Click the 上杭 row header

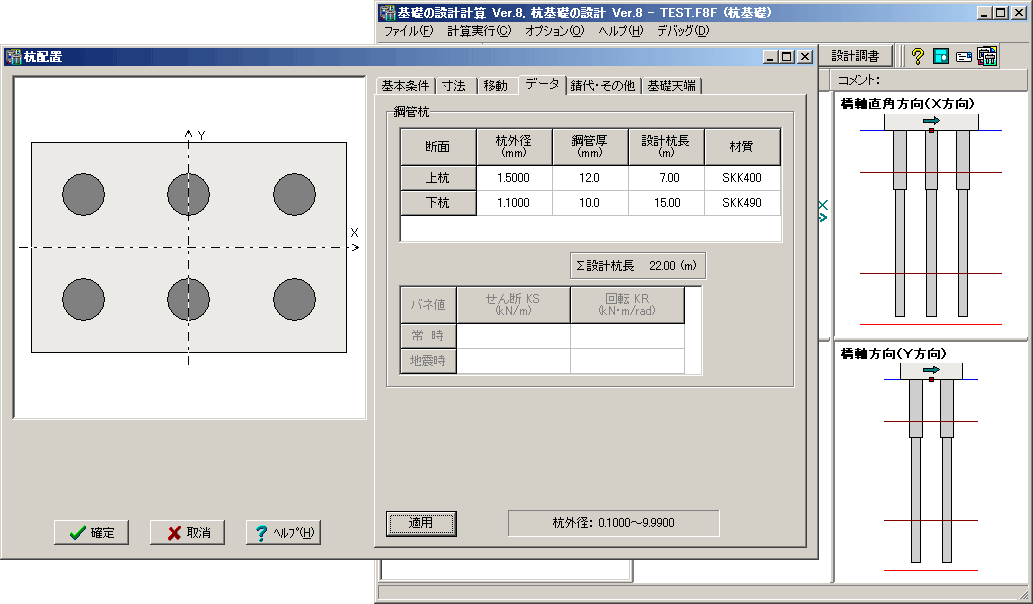click(x=438, y=178)
